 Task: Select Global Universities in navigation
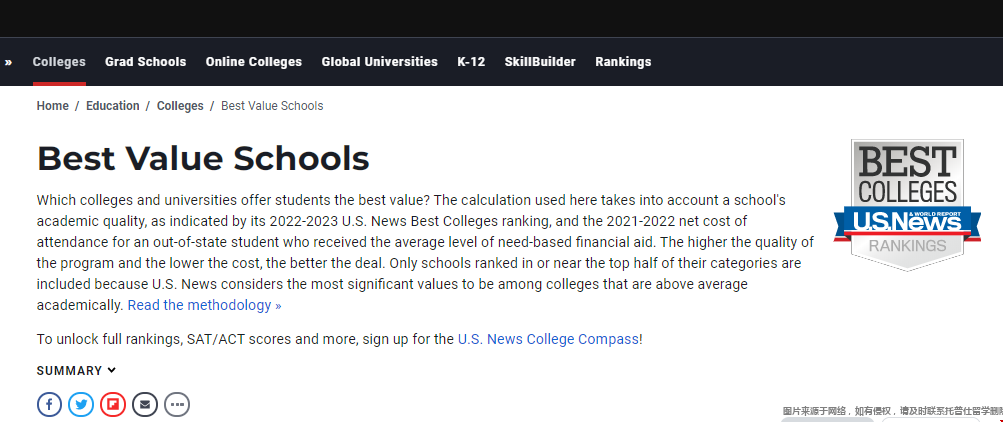[379, 62]
